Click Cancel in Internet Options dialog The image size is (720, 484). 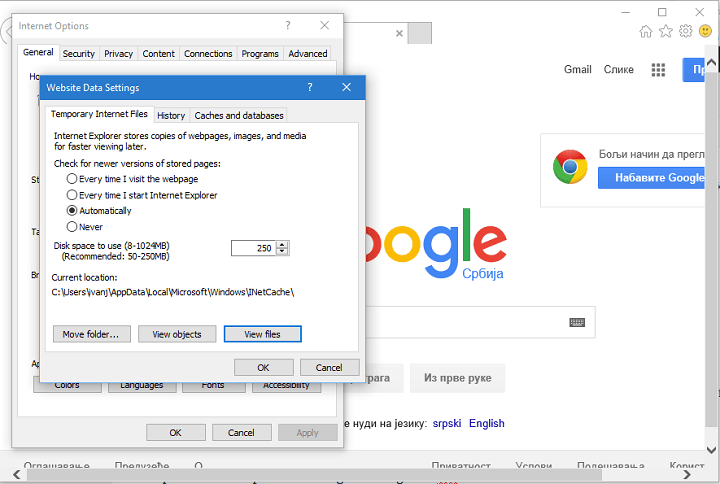click(241, 433)
